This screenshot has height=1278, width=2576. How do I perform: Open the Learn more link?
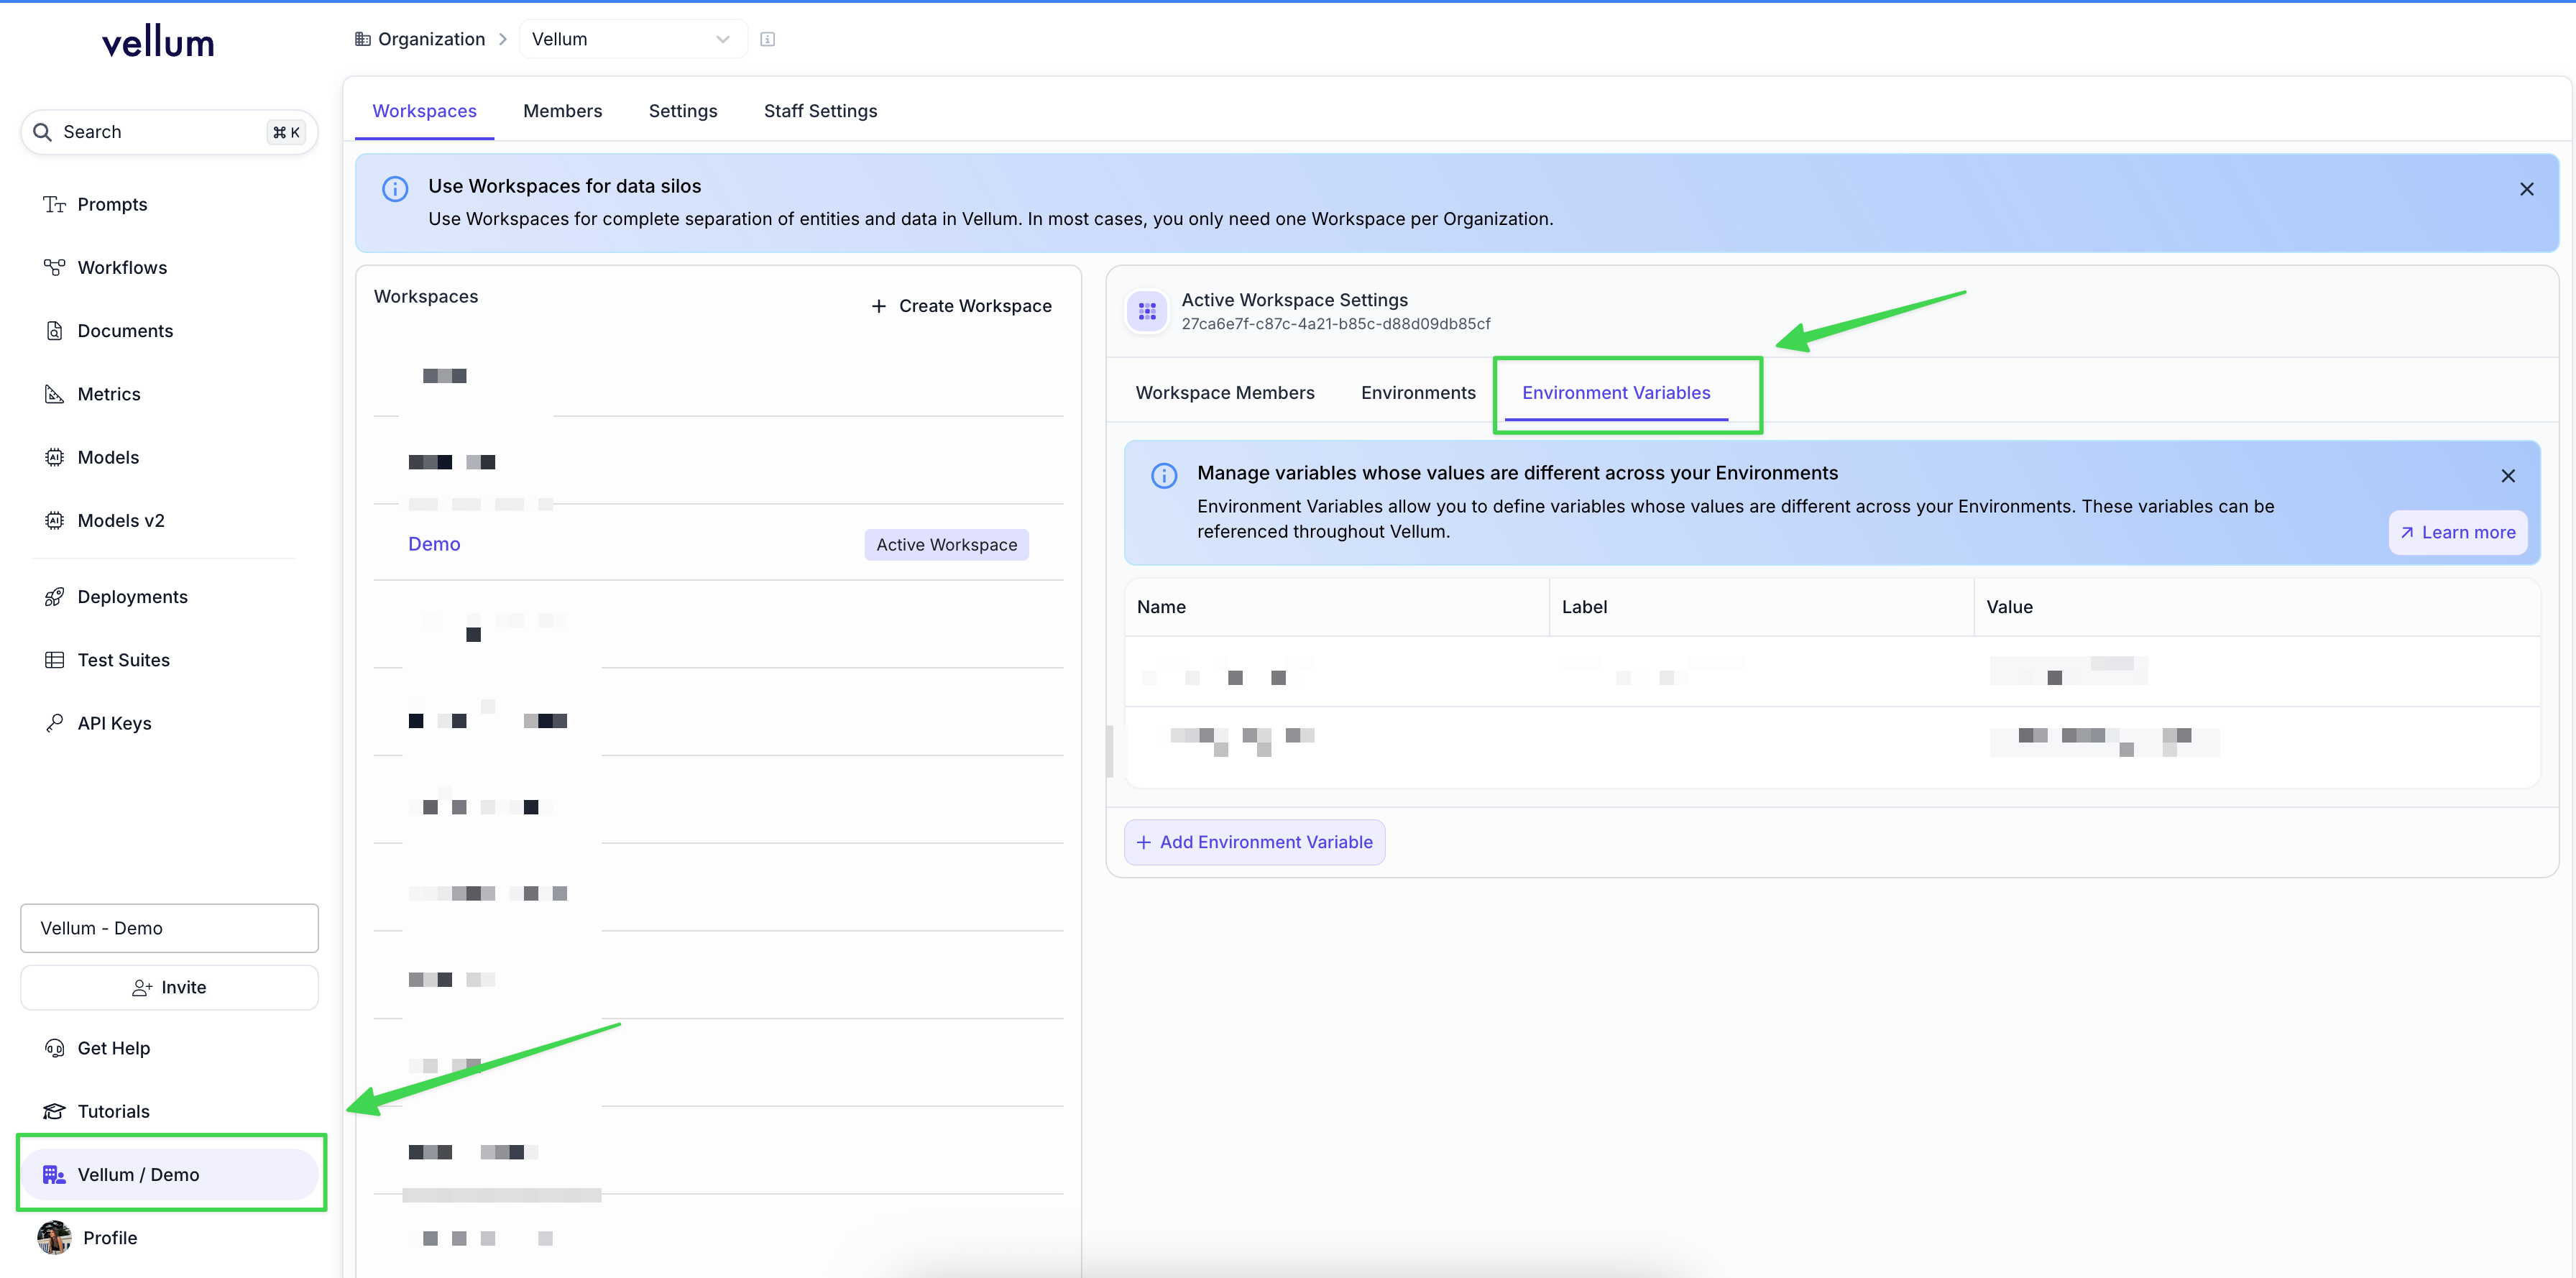[2457, 532]
